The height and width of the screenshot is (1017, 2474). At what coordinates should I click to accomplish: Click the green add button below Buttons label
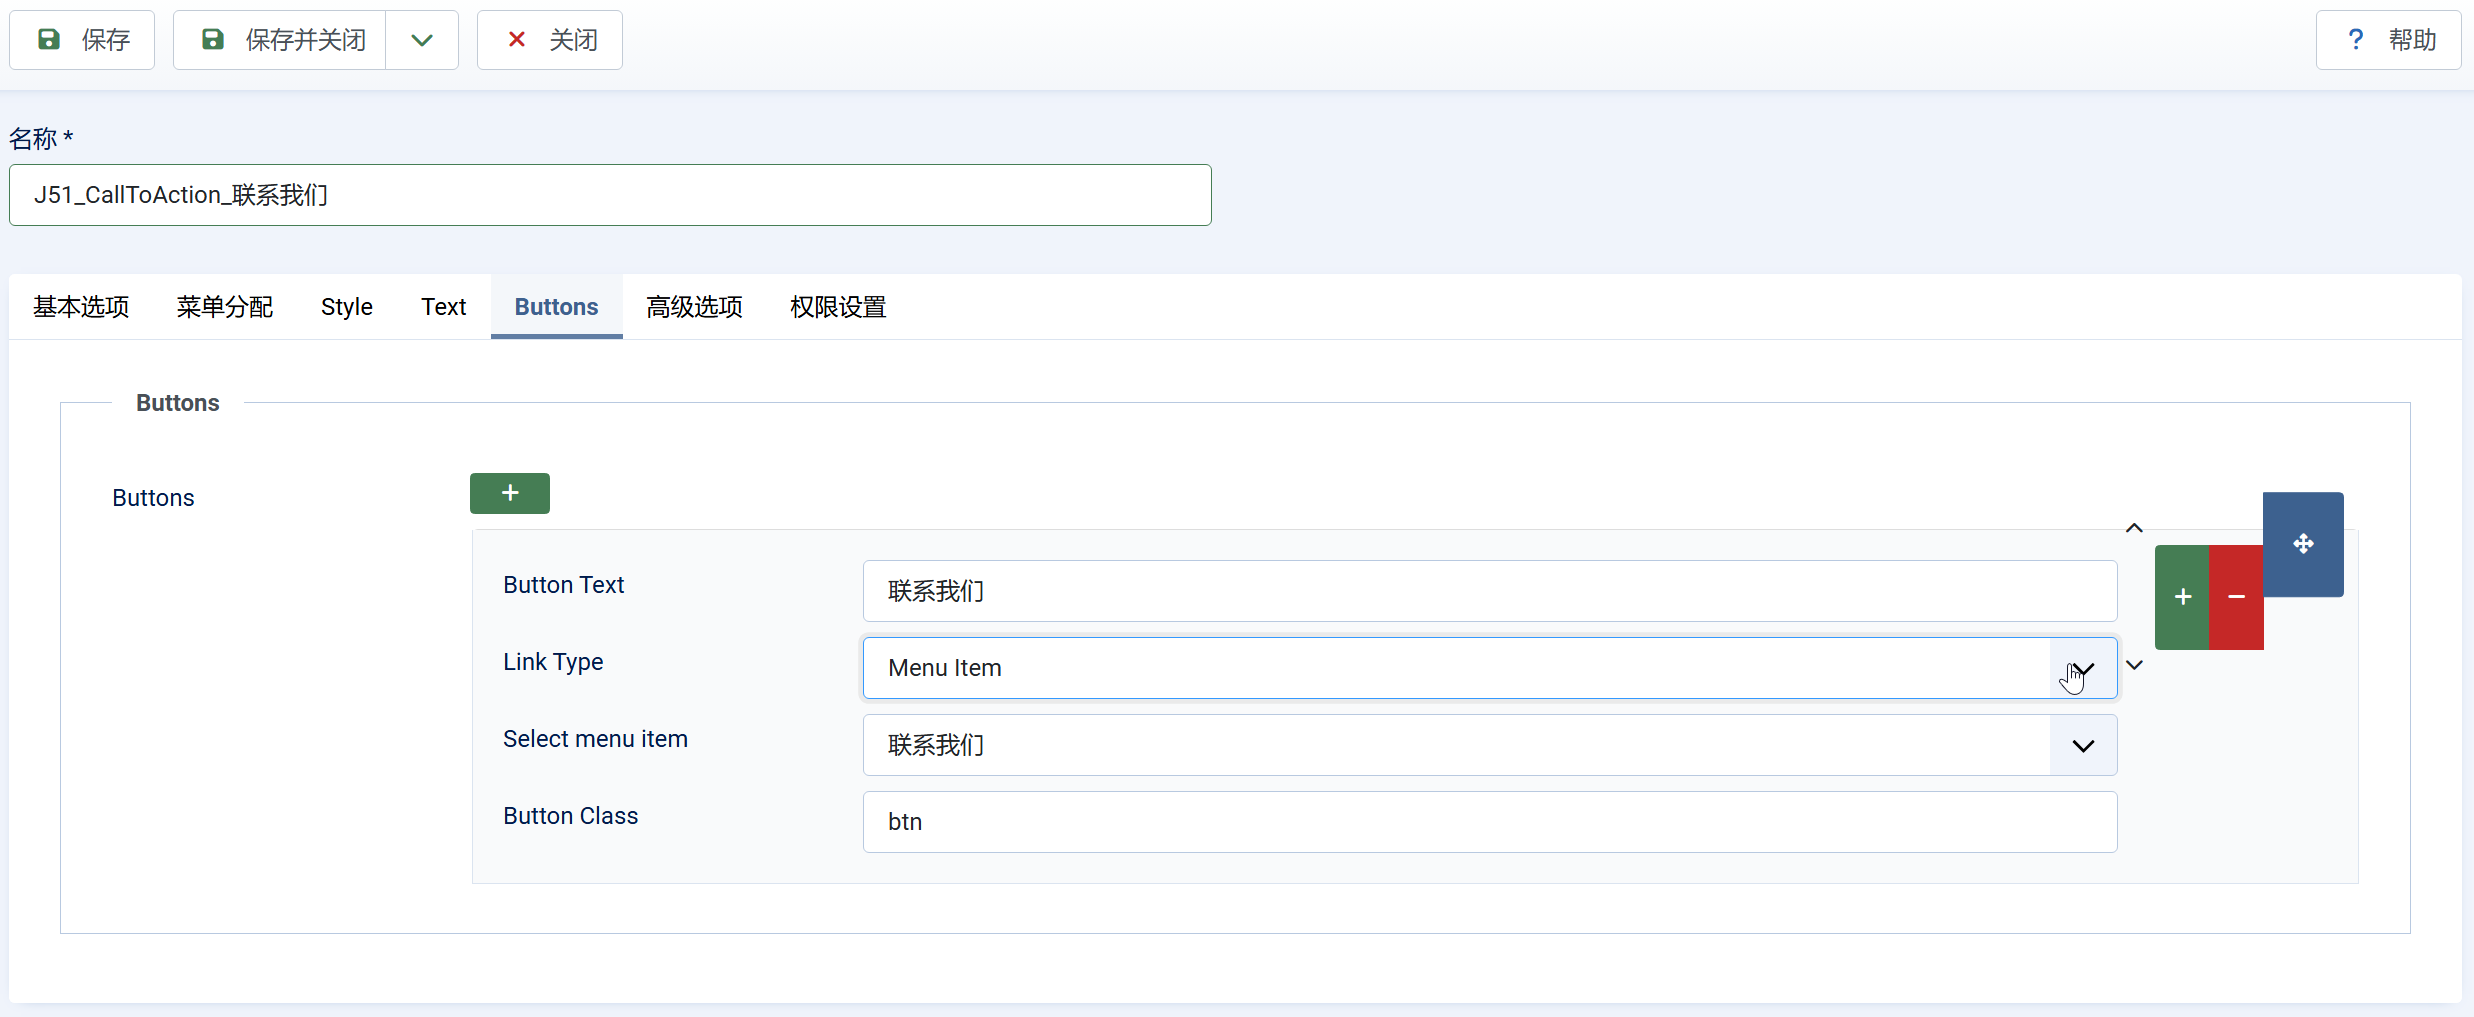point(509,493)
